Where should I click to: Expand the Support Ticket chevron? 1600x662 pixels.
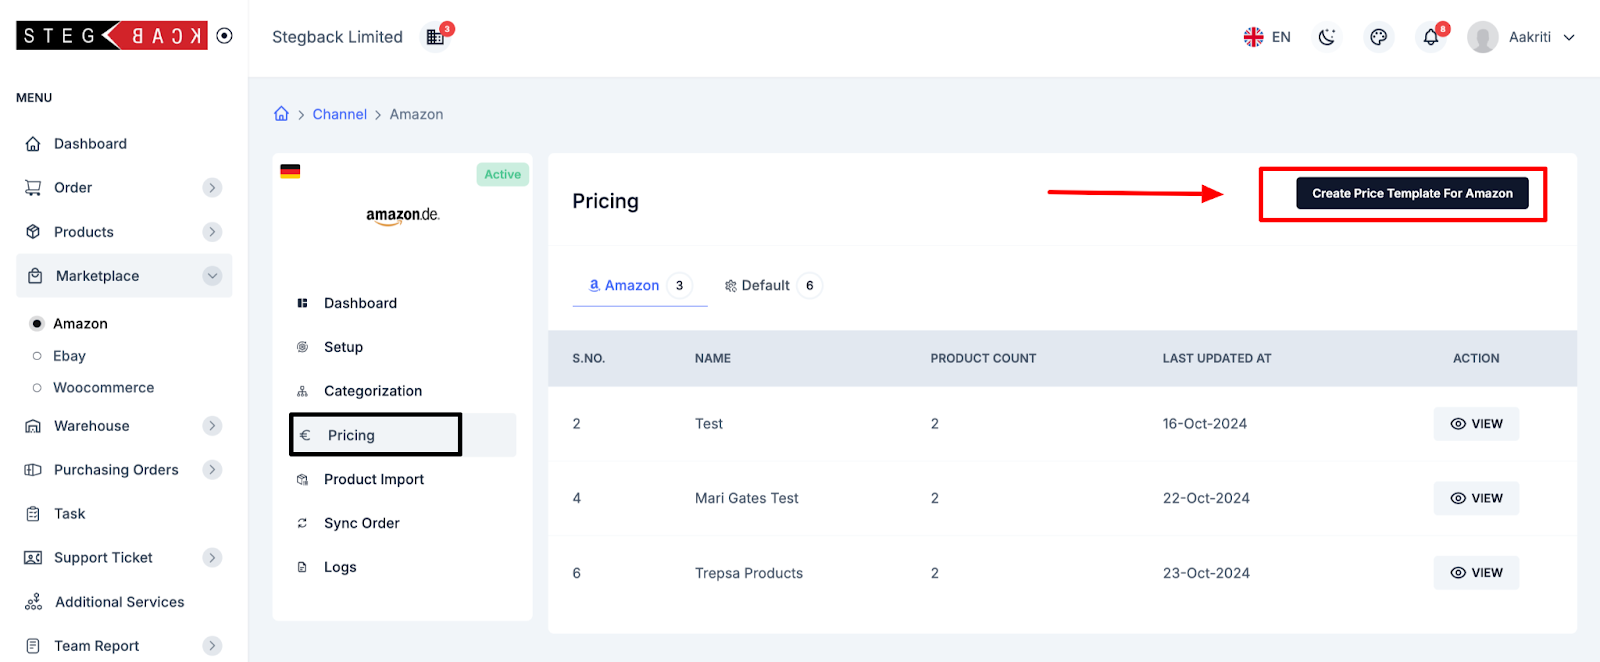[212, 558]
